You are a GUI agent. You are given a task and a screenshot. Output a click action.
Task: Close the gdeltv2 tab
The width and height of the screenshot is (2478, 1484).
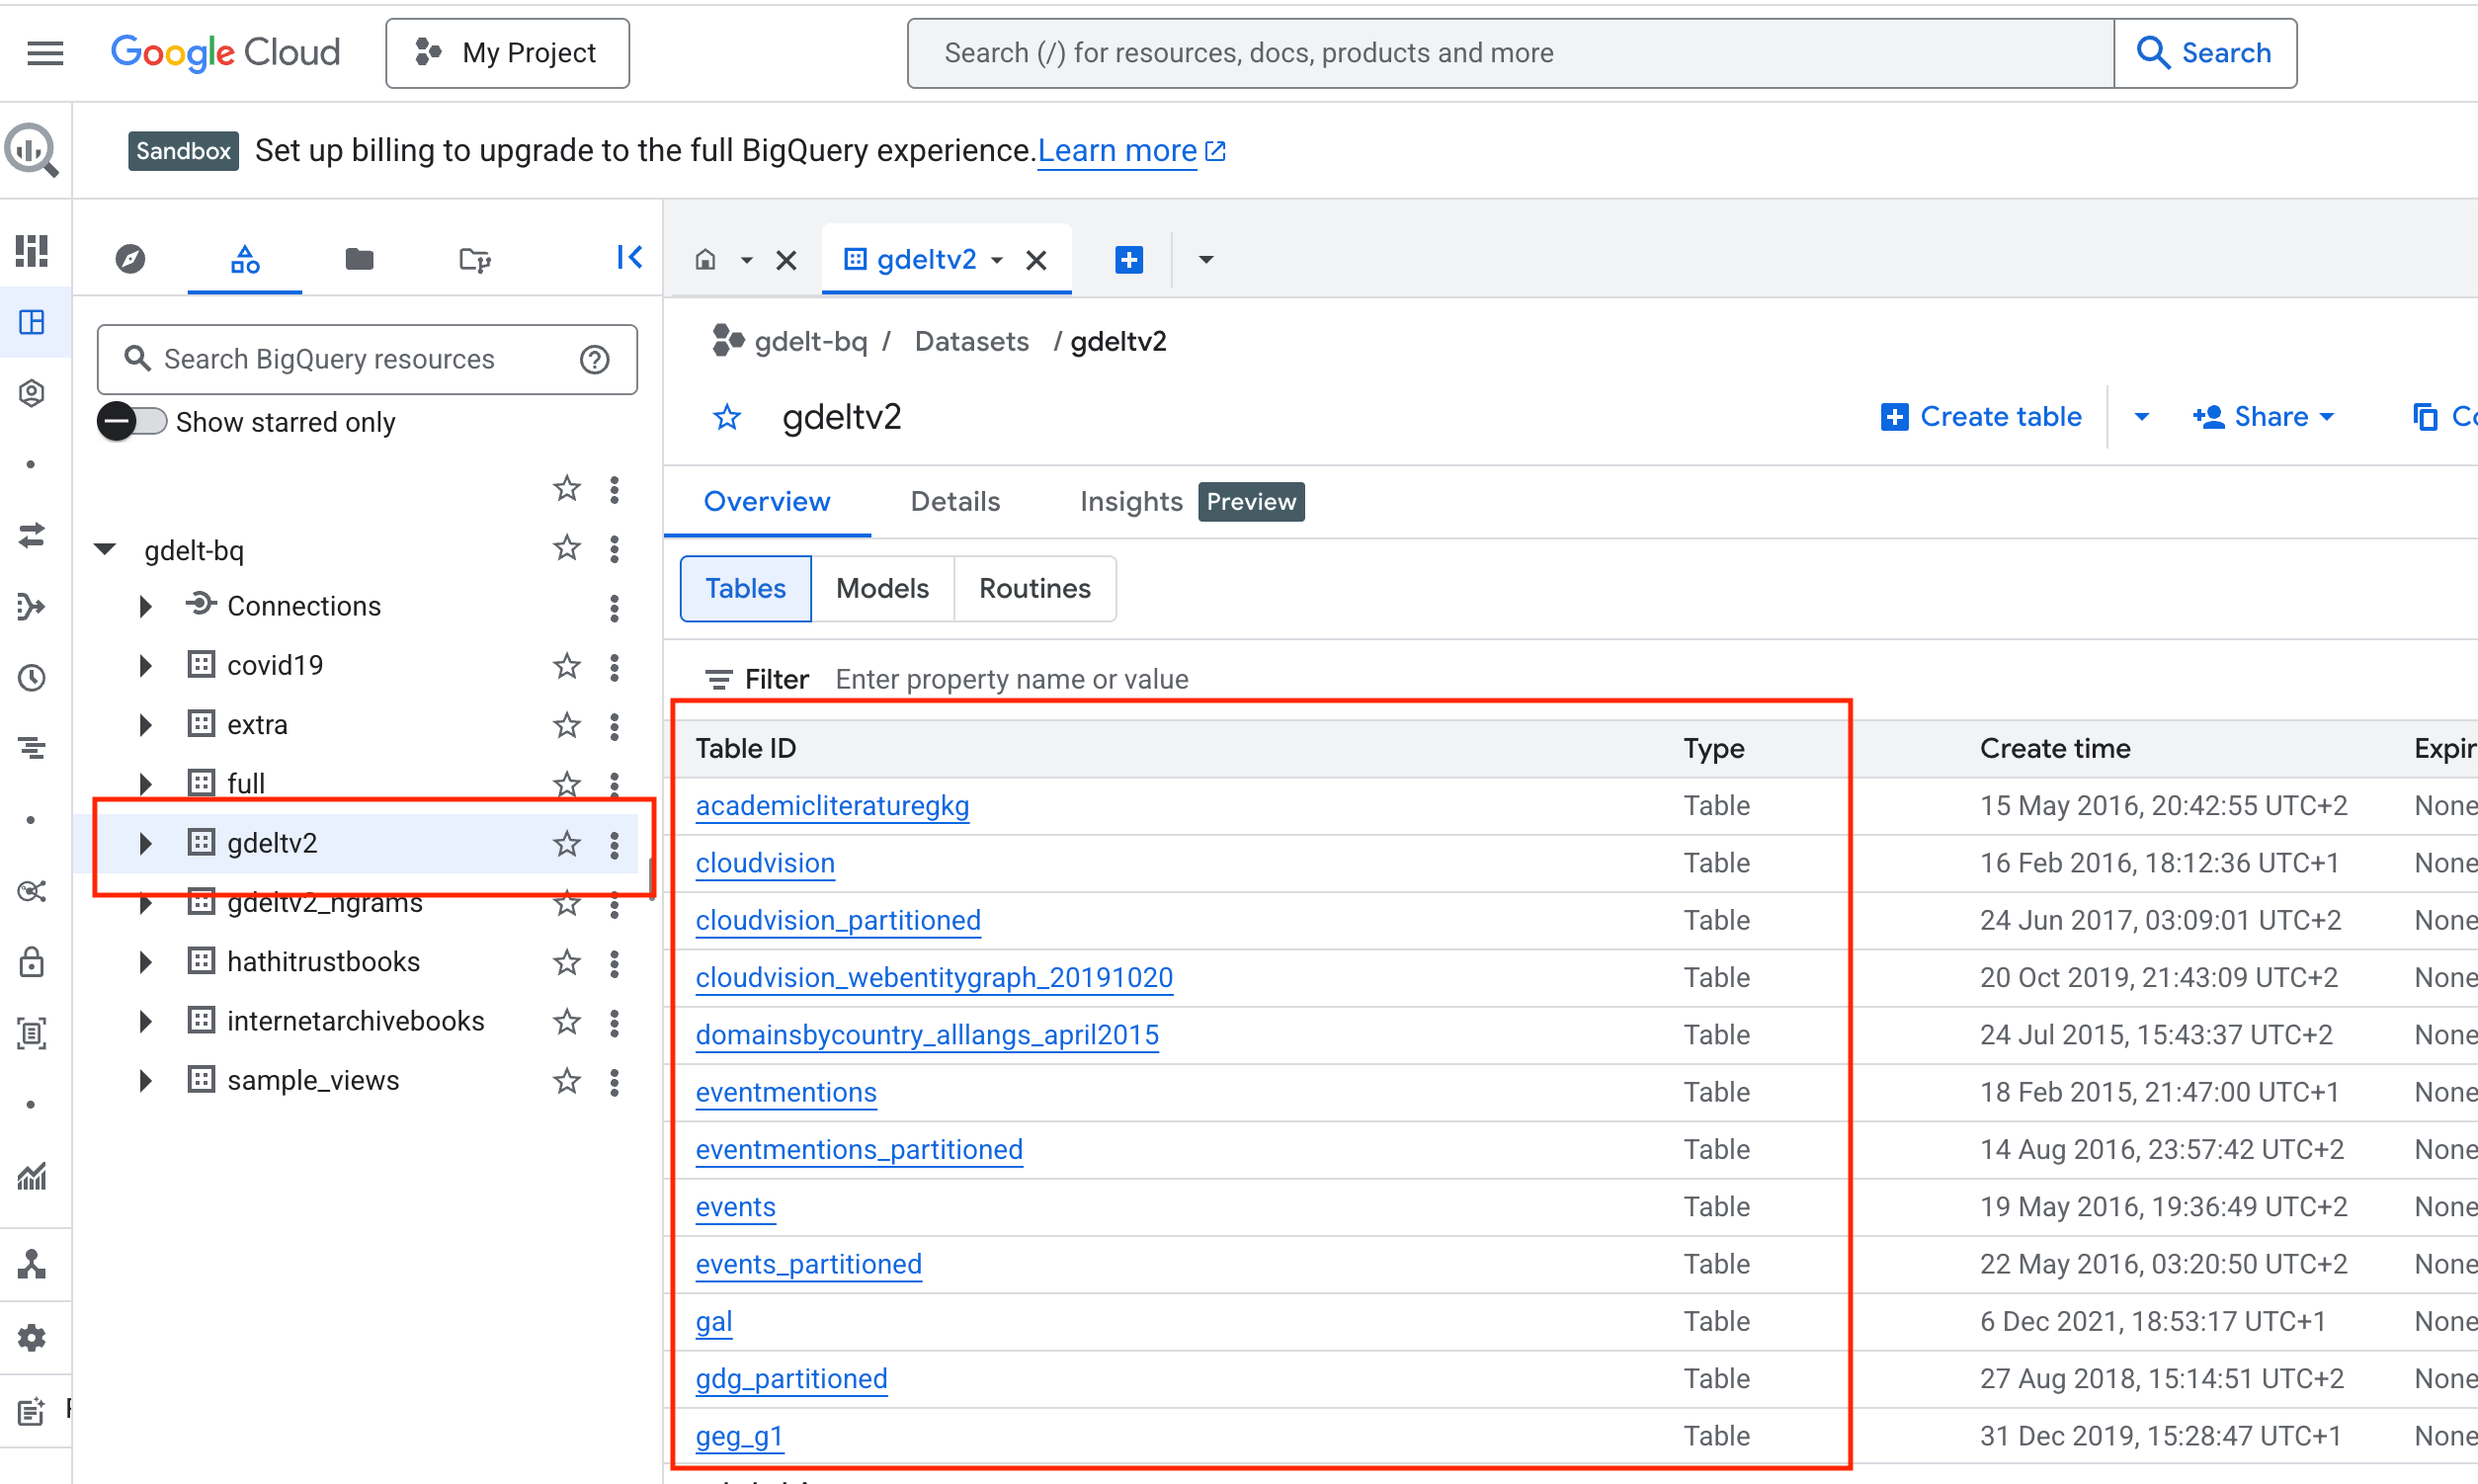tap(1036, 261)
